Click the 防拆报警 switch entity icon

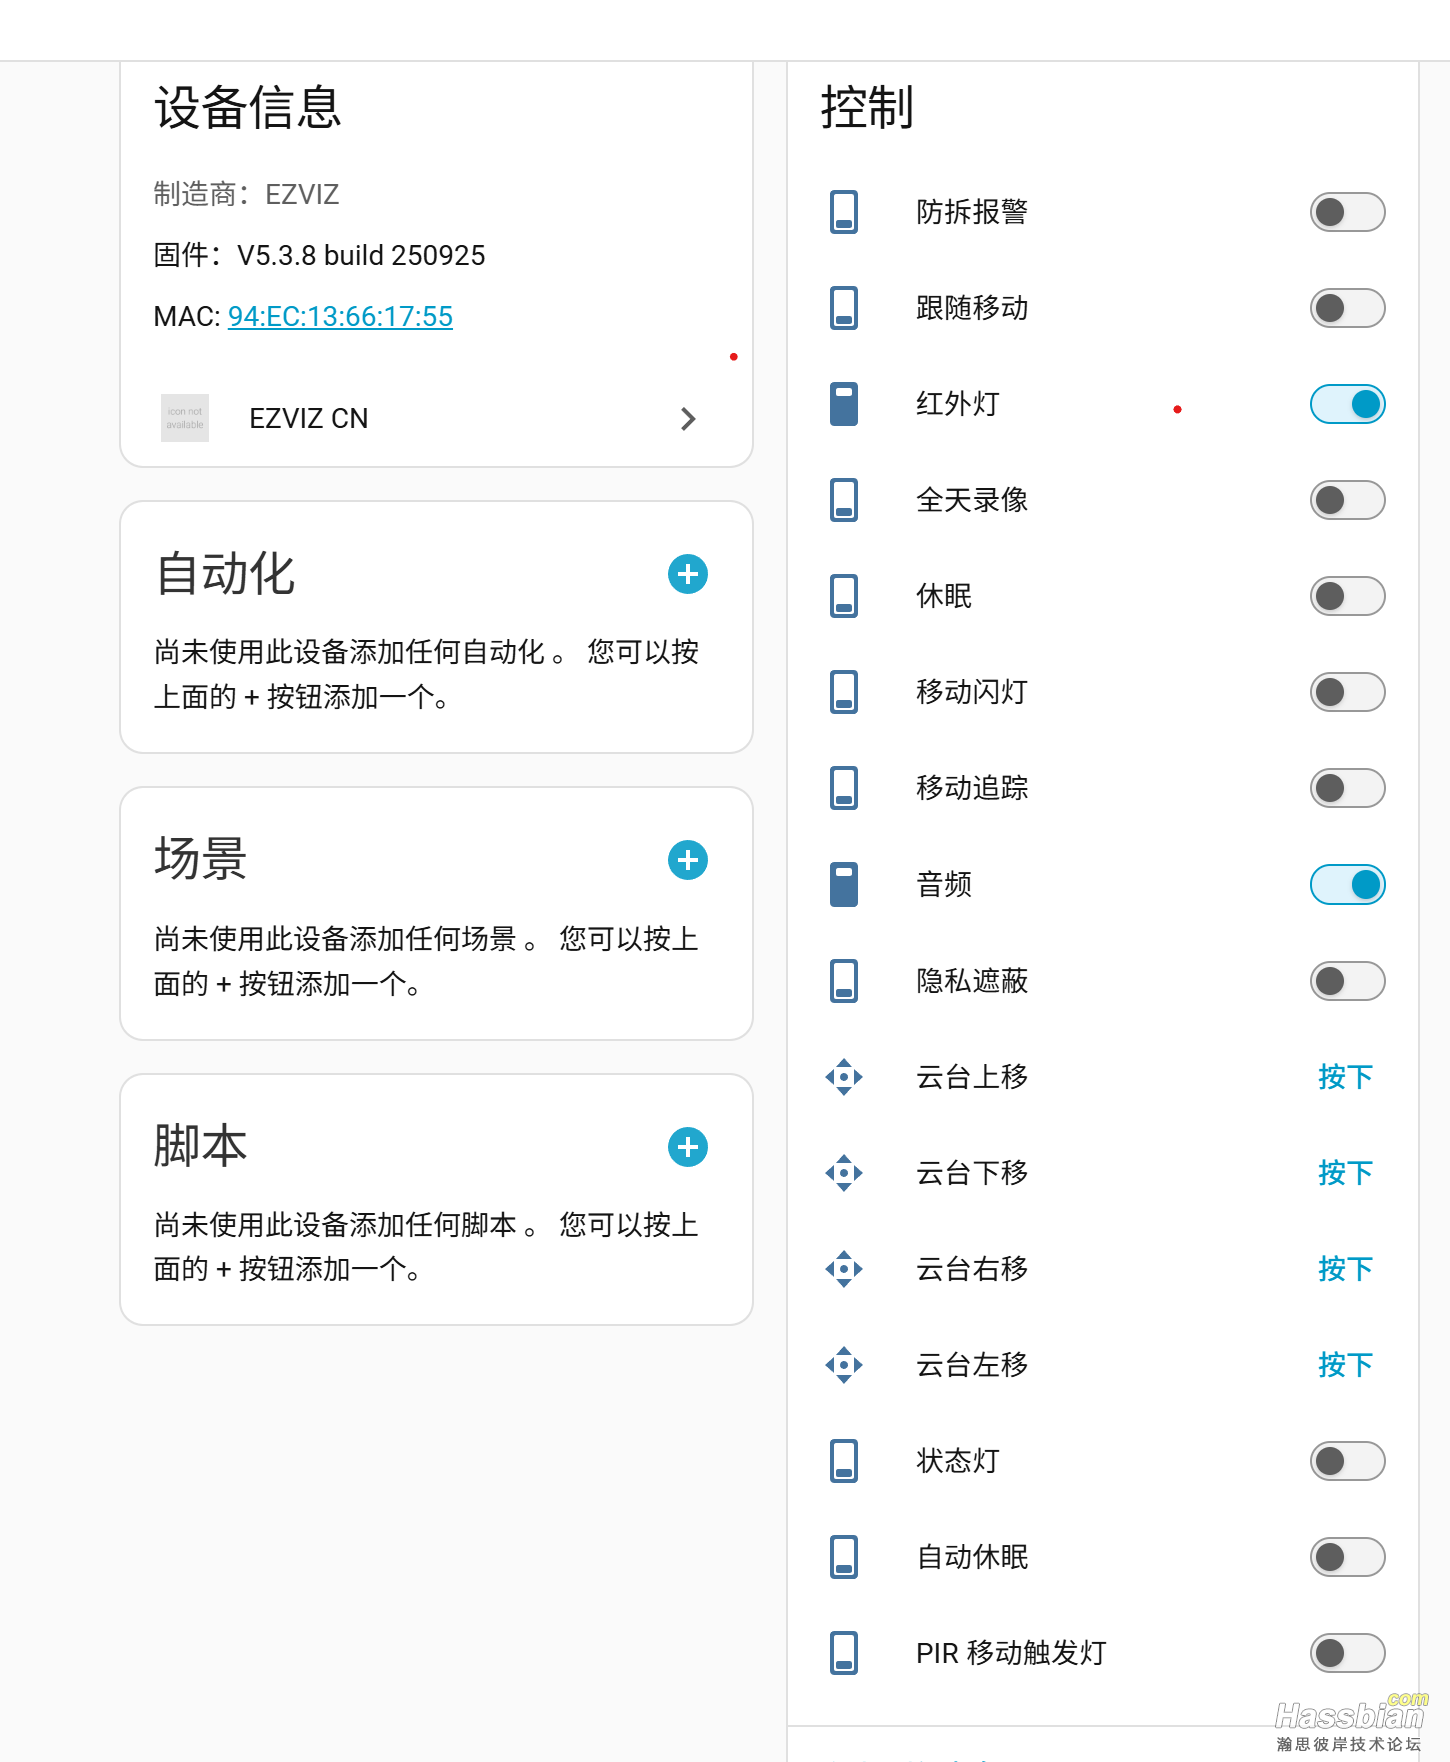844,212
